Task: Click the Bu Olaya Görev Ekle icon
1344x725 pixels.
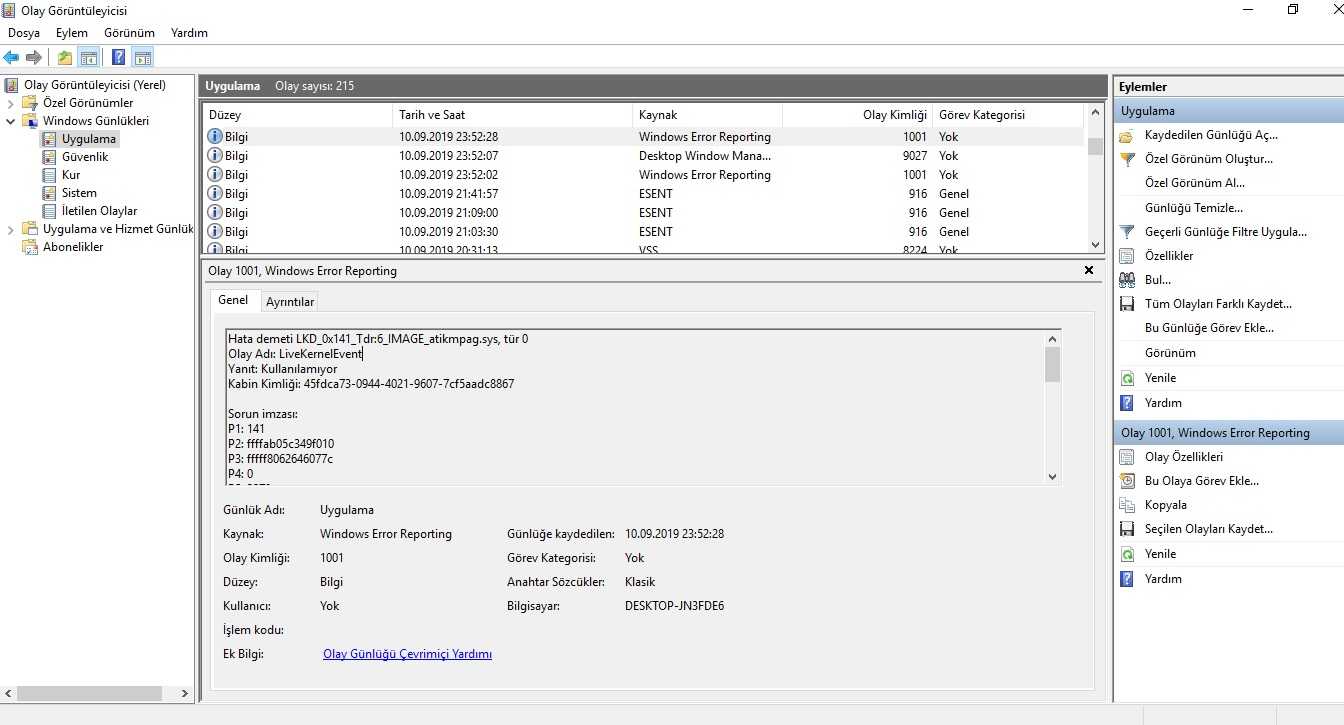Action: [1127, 481]
